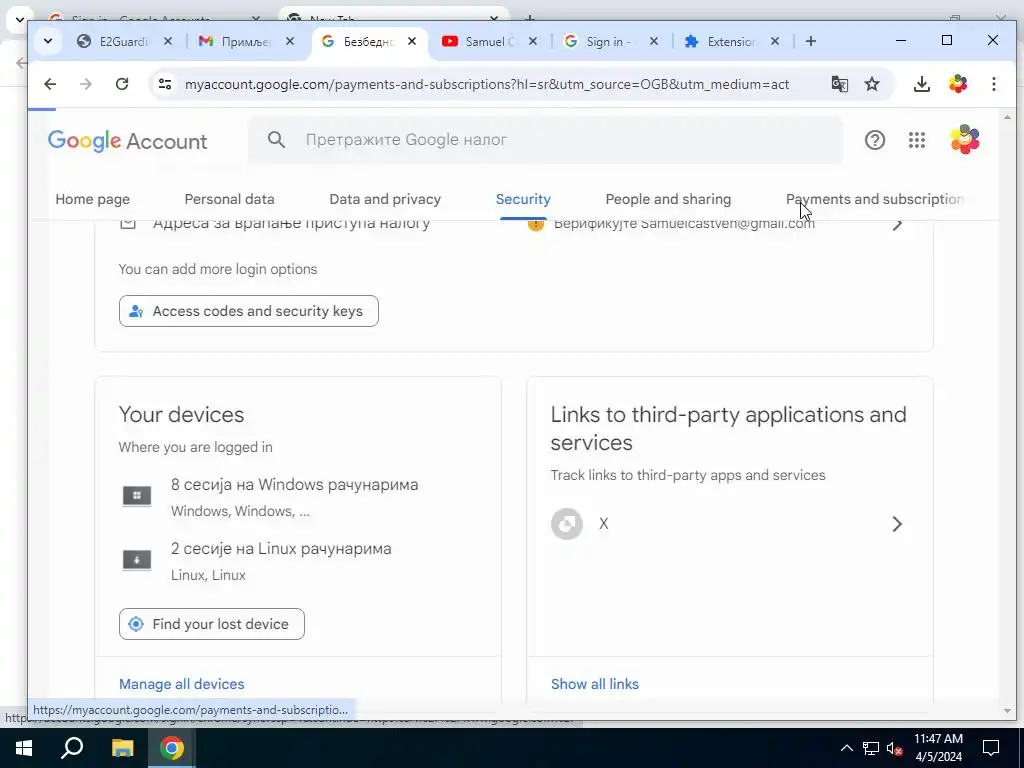Open the Home page section

(93, 199)
